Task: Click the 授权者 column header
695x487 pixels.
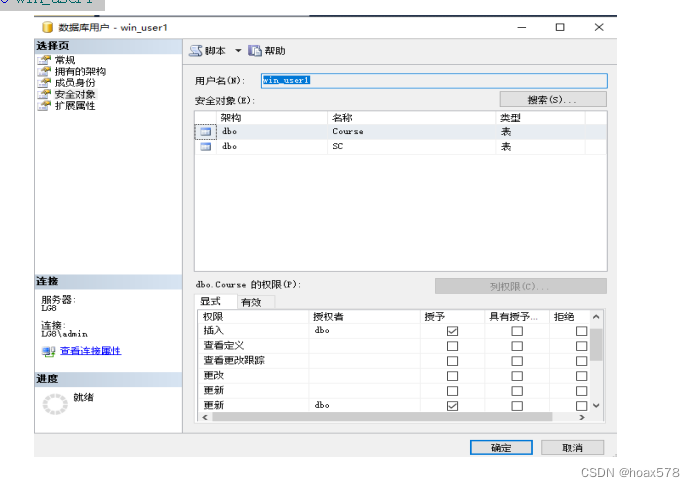Action: pyautogui.click(x=364, y=316)
